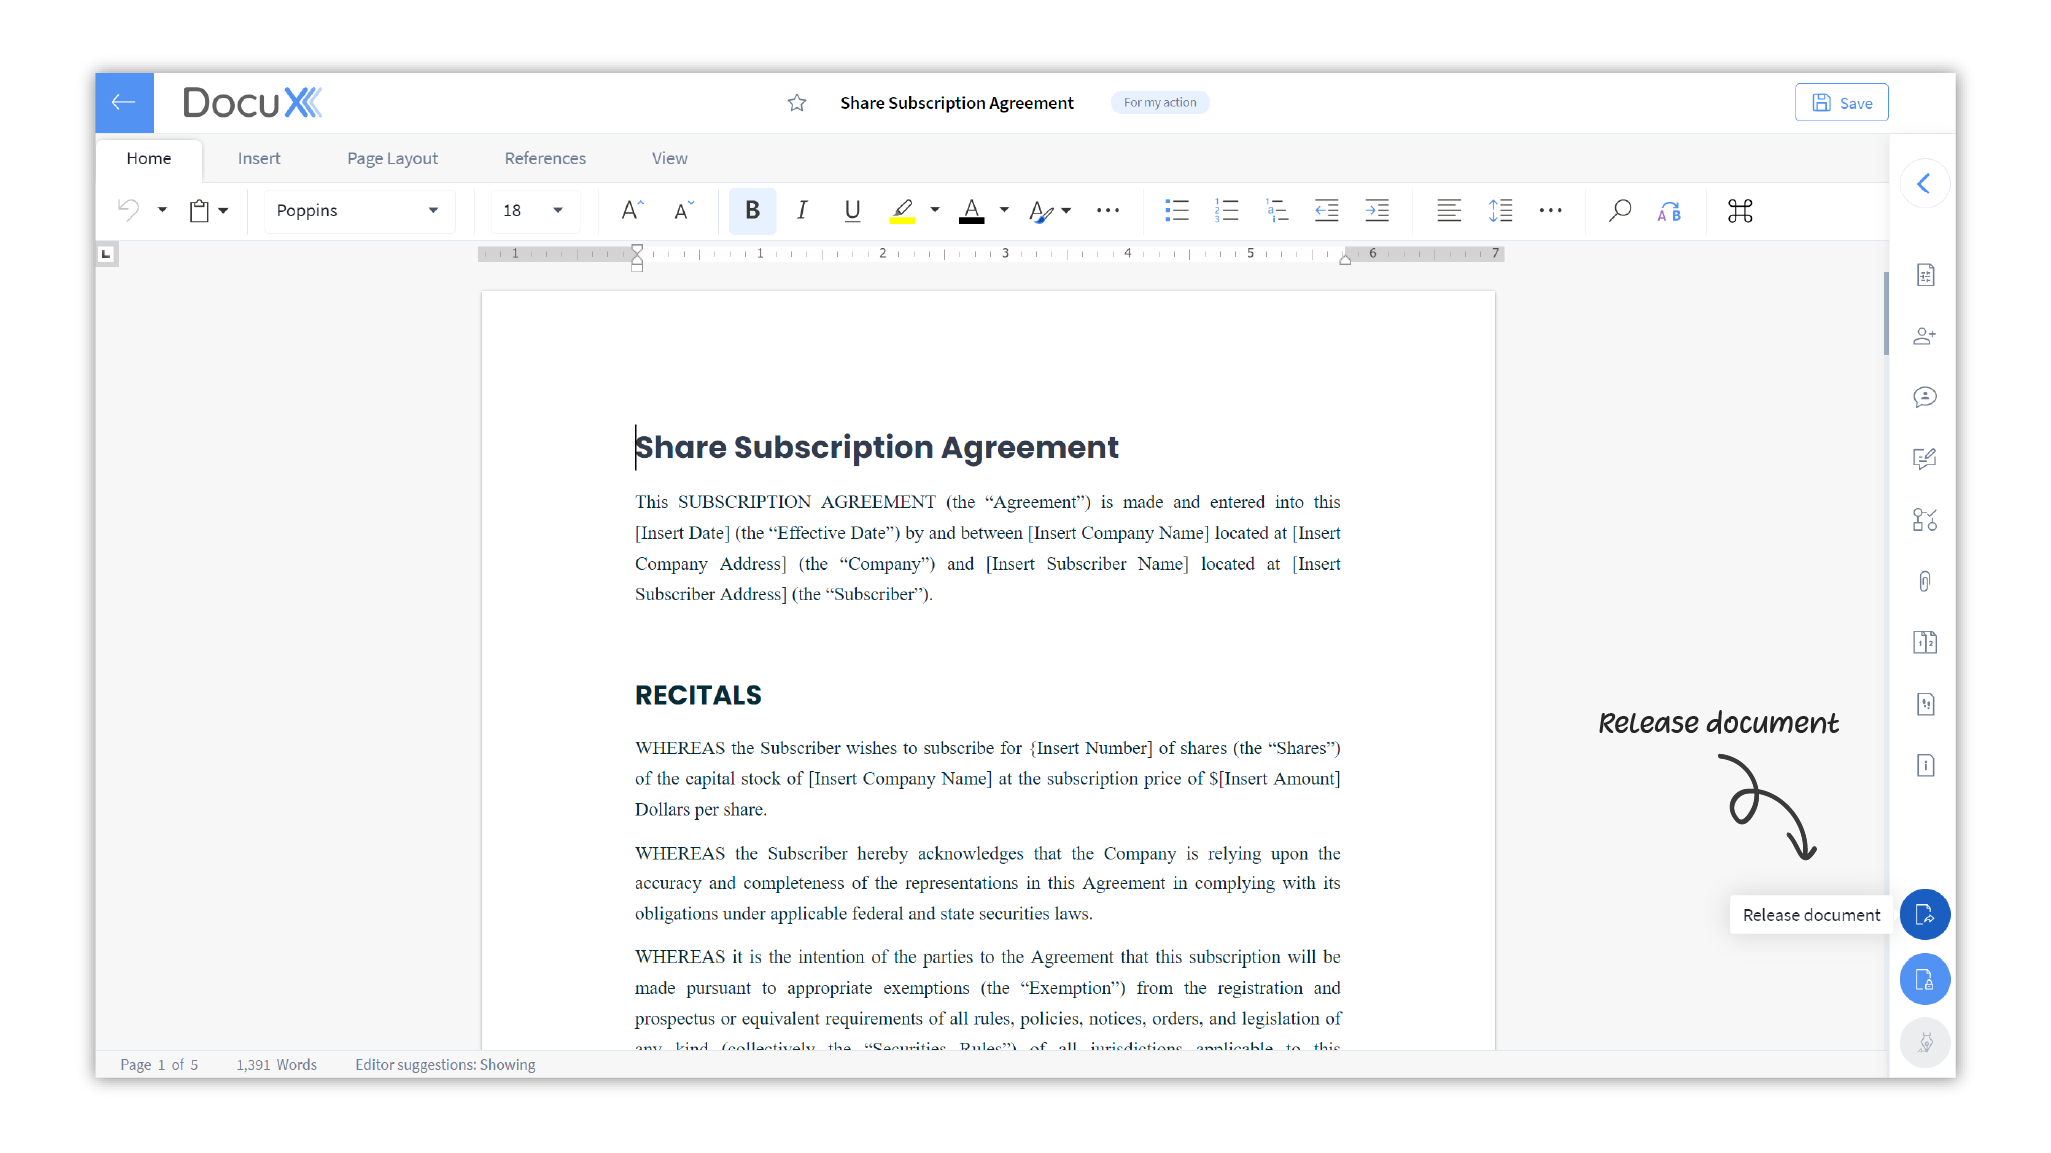Open the find search tool
The image size is (2051, 1153).
coord(1620,210)
